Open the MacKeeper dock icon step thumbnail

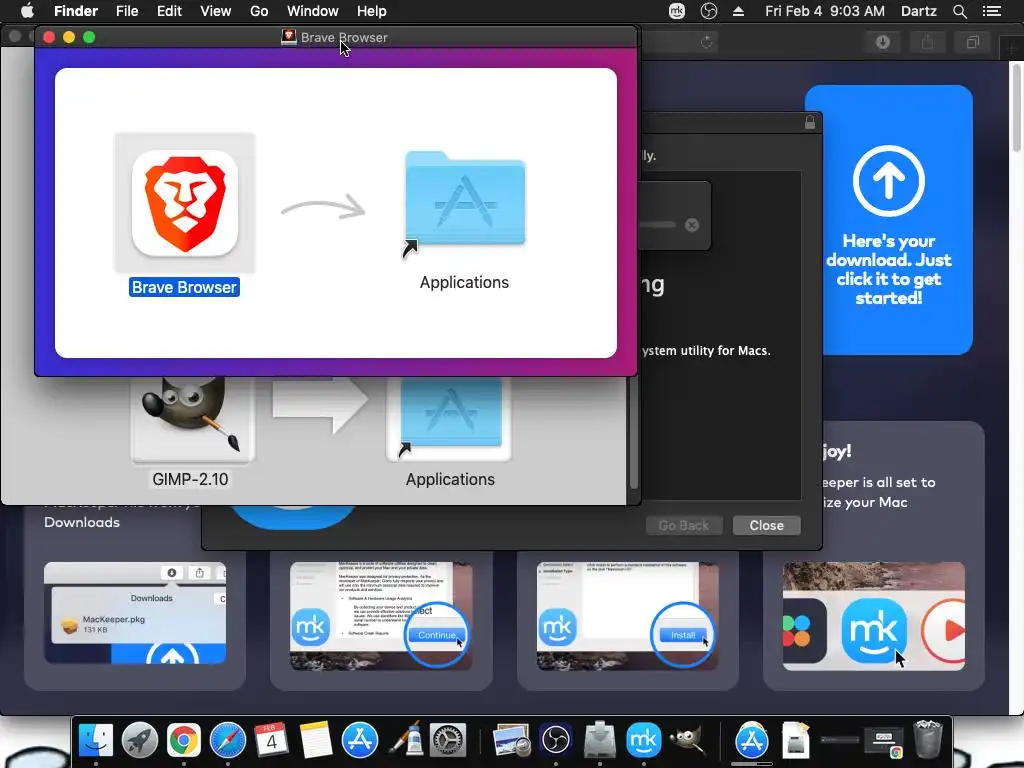click(874, 616)
